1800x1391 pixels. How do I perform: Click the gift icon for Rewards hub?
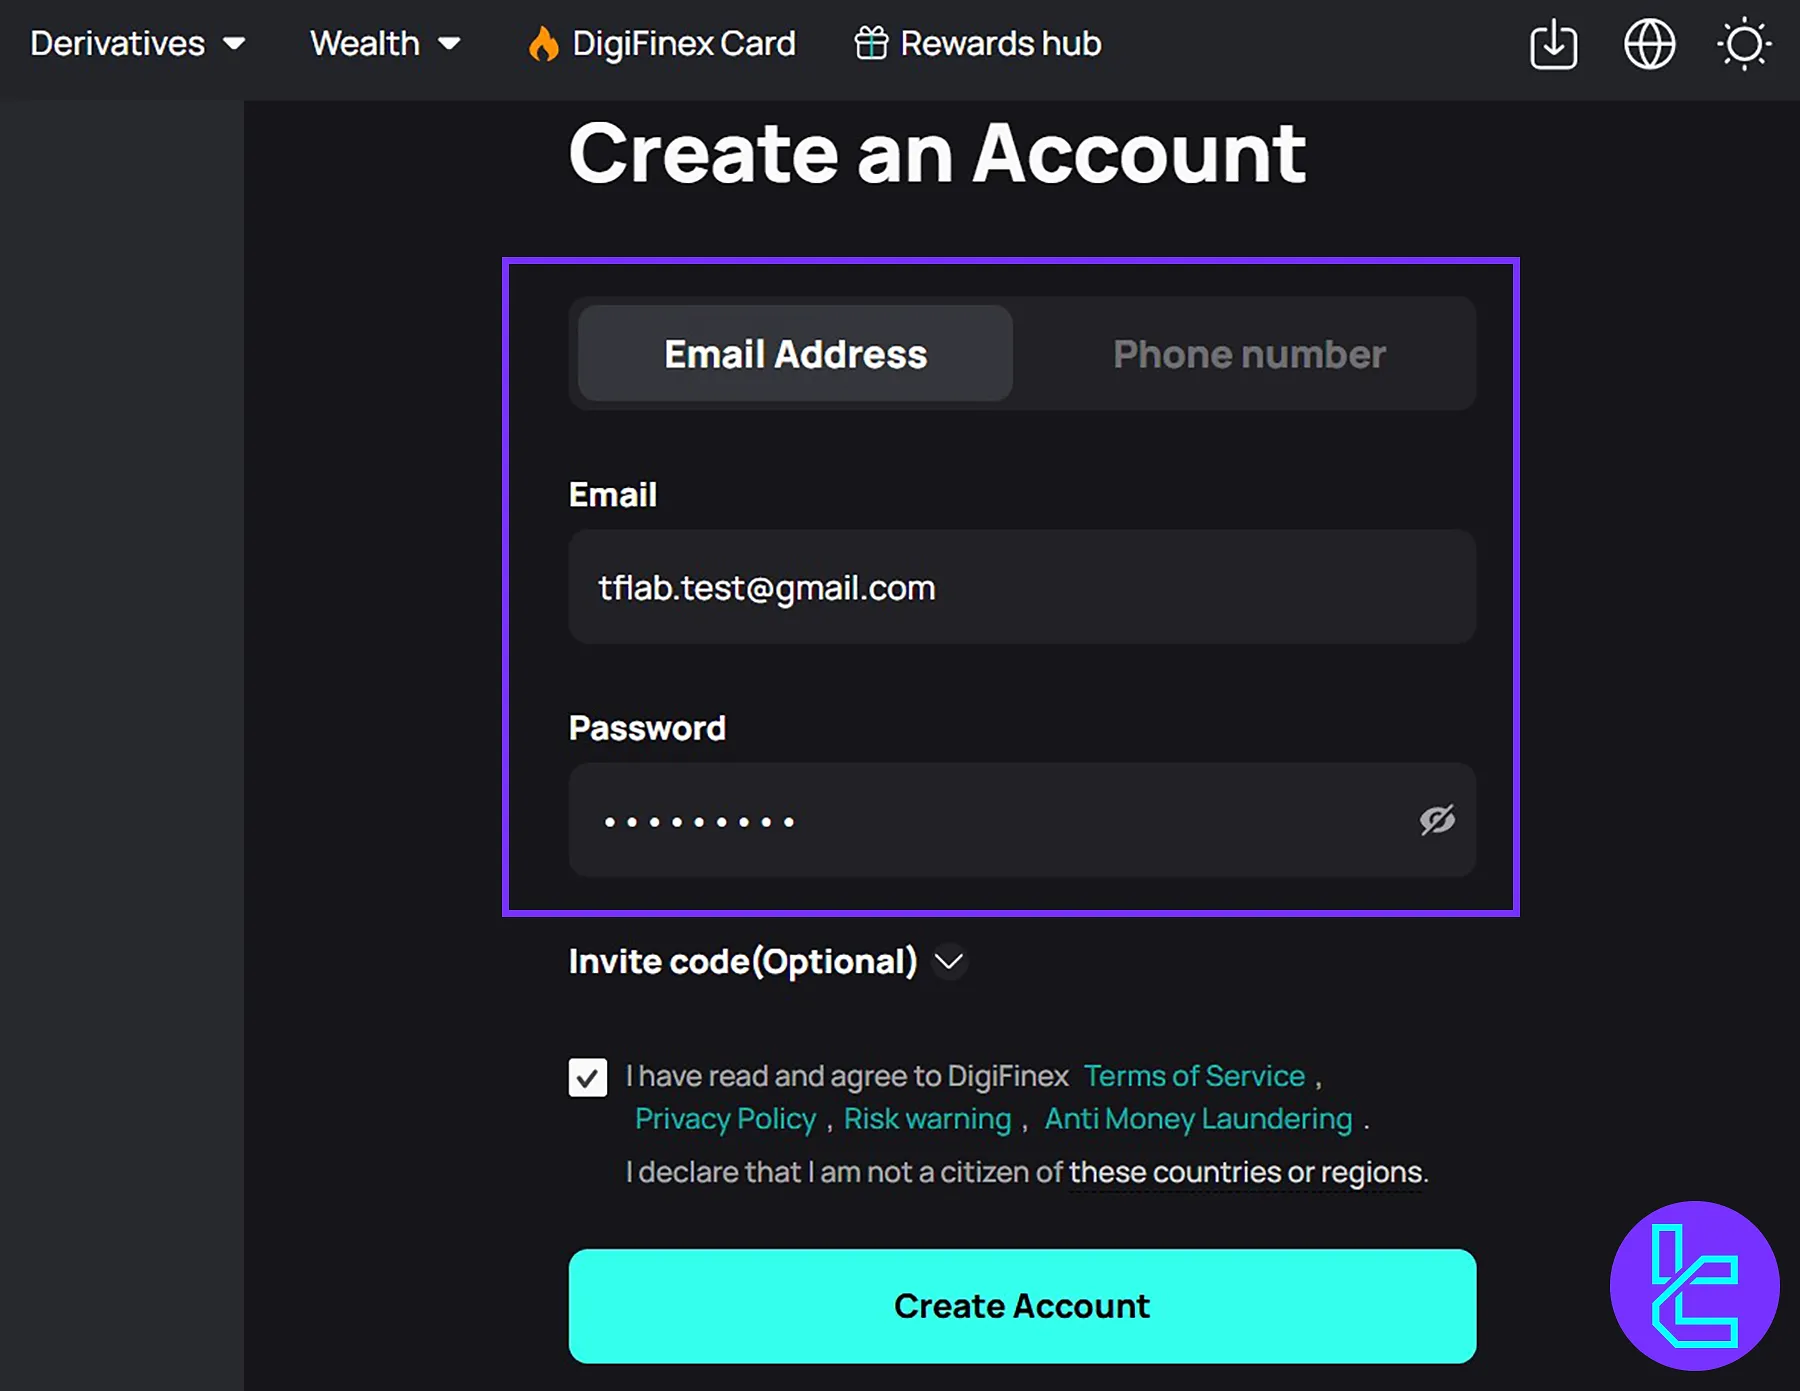click(871, 44)
